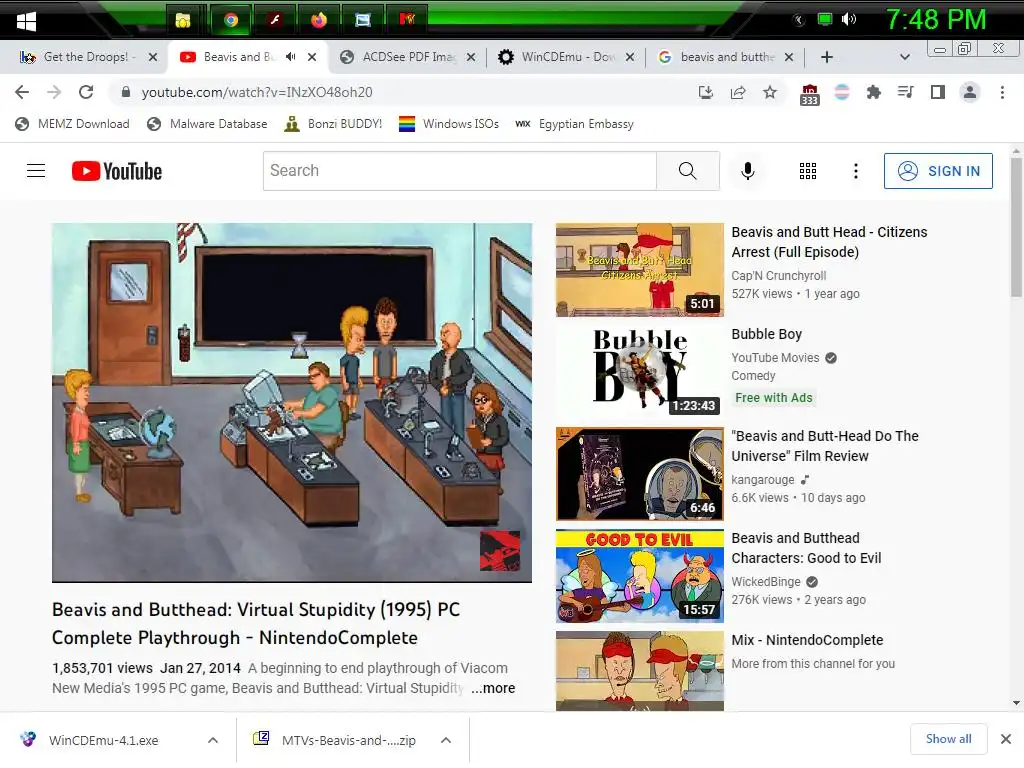Expand the video description with ...more

click(493, 688)
